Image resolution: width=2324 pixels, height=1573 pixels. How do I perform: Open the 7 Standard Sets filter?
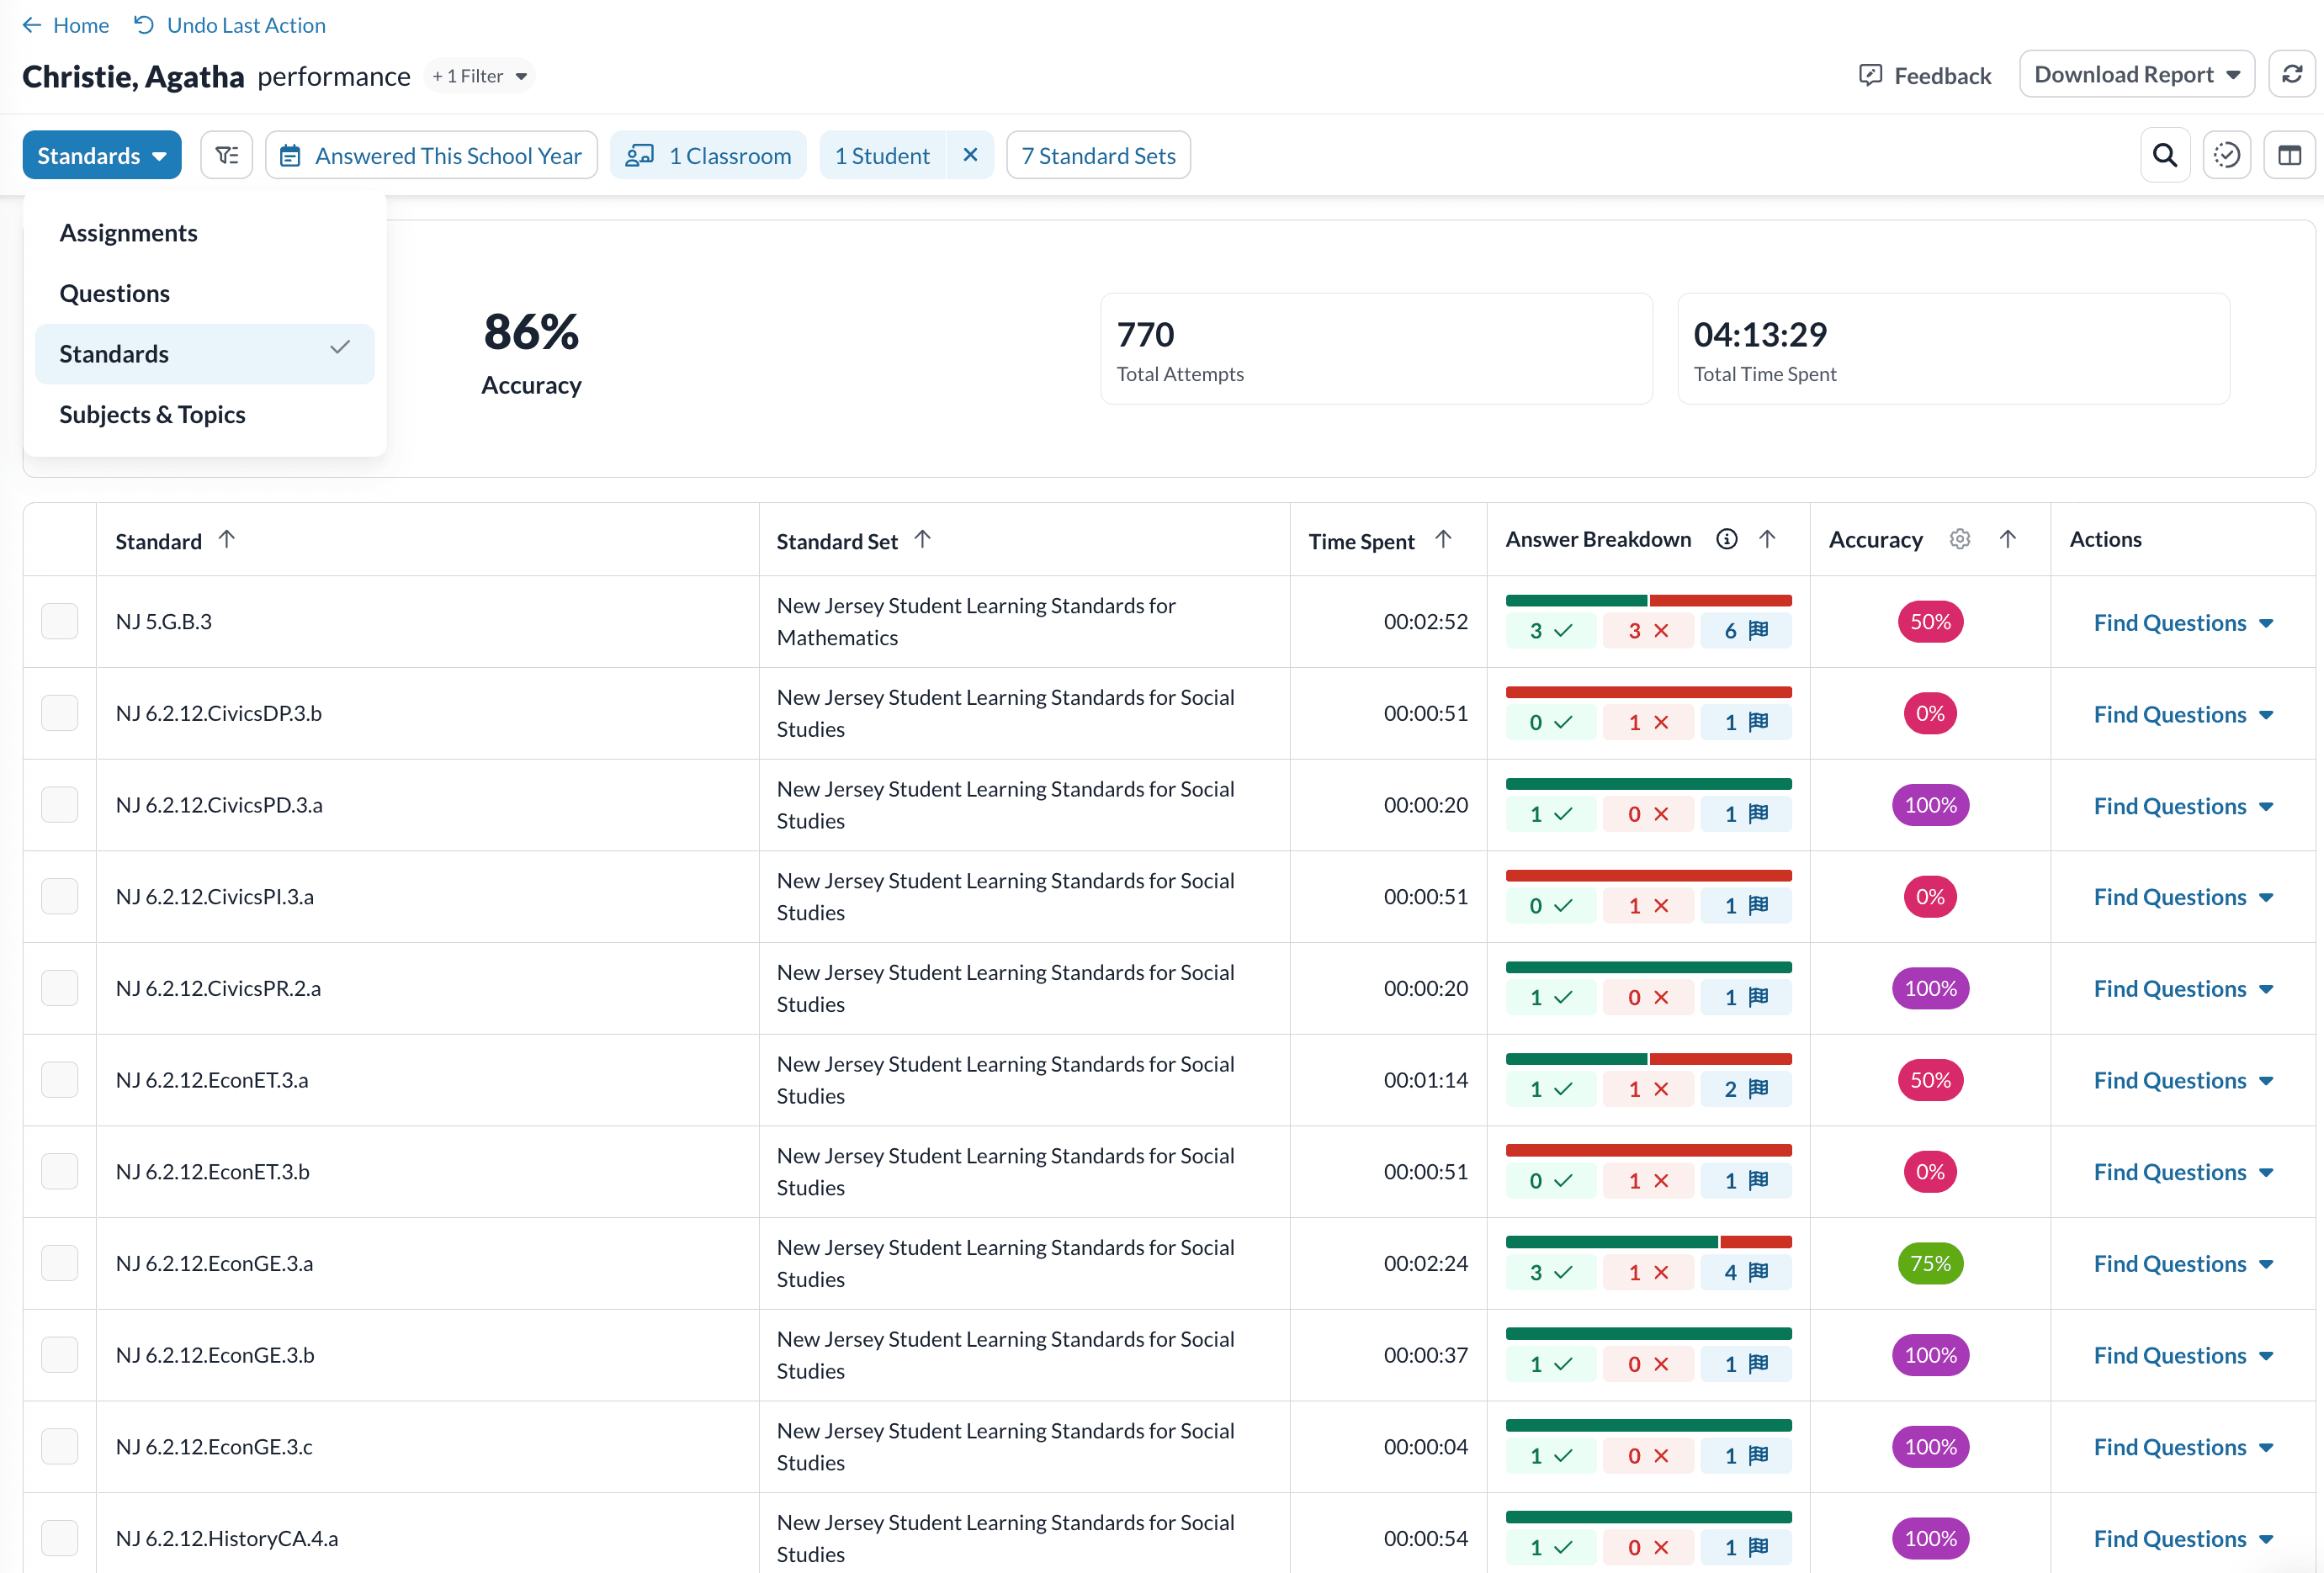click(x=1098, y=155)
